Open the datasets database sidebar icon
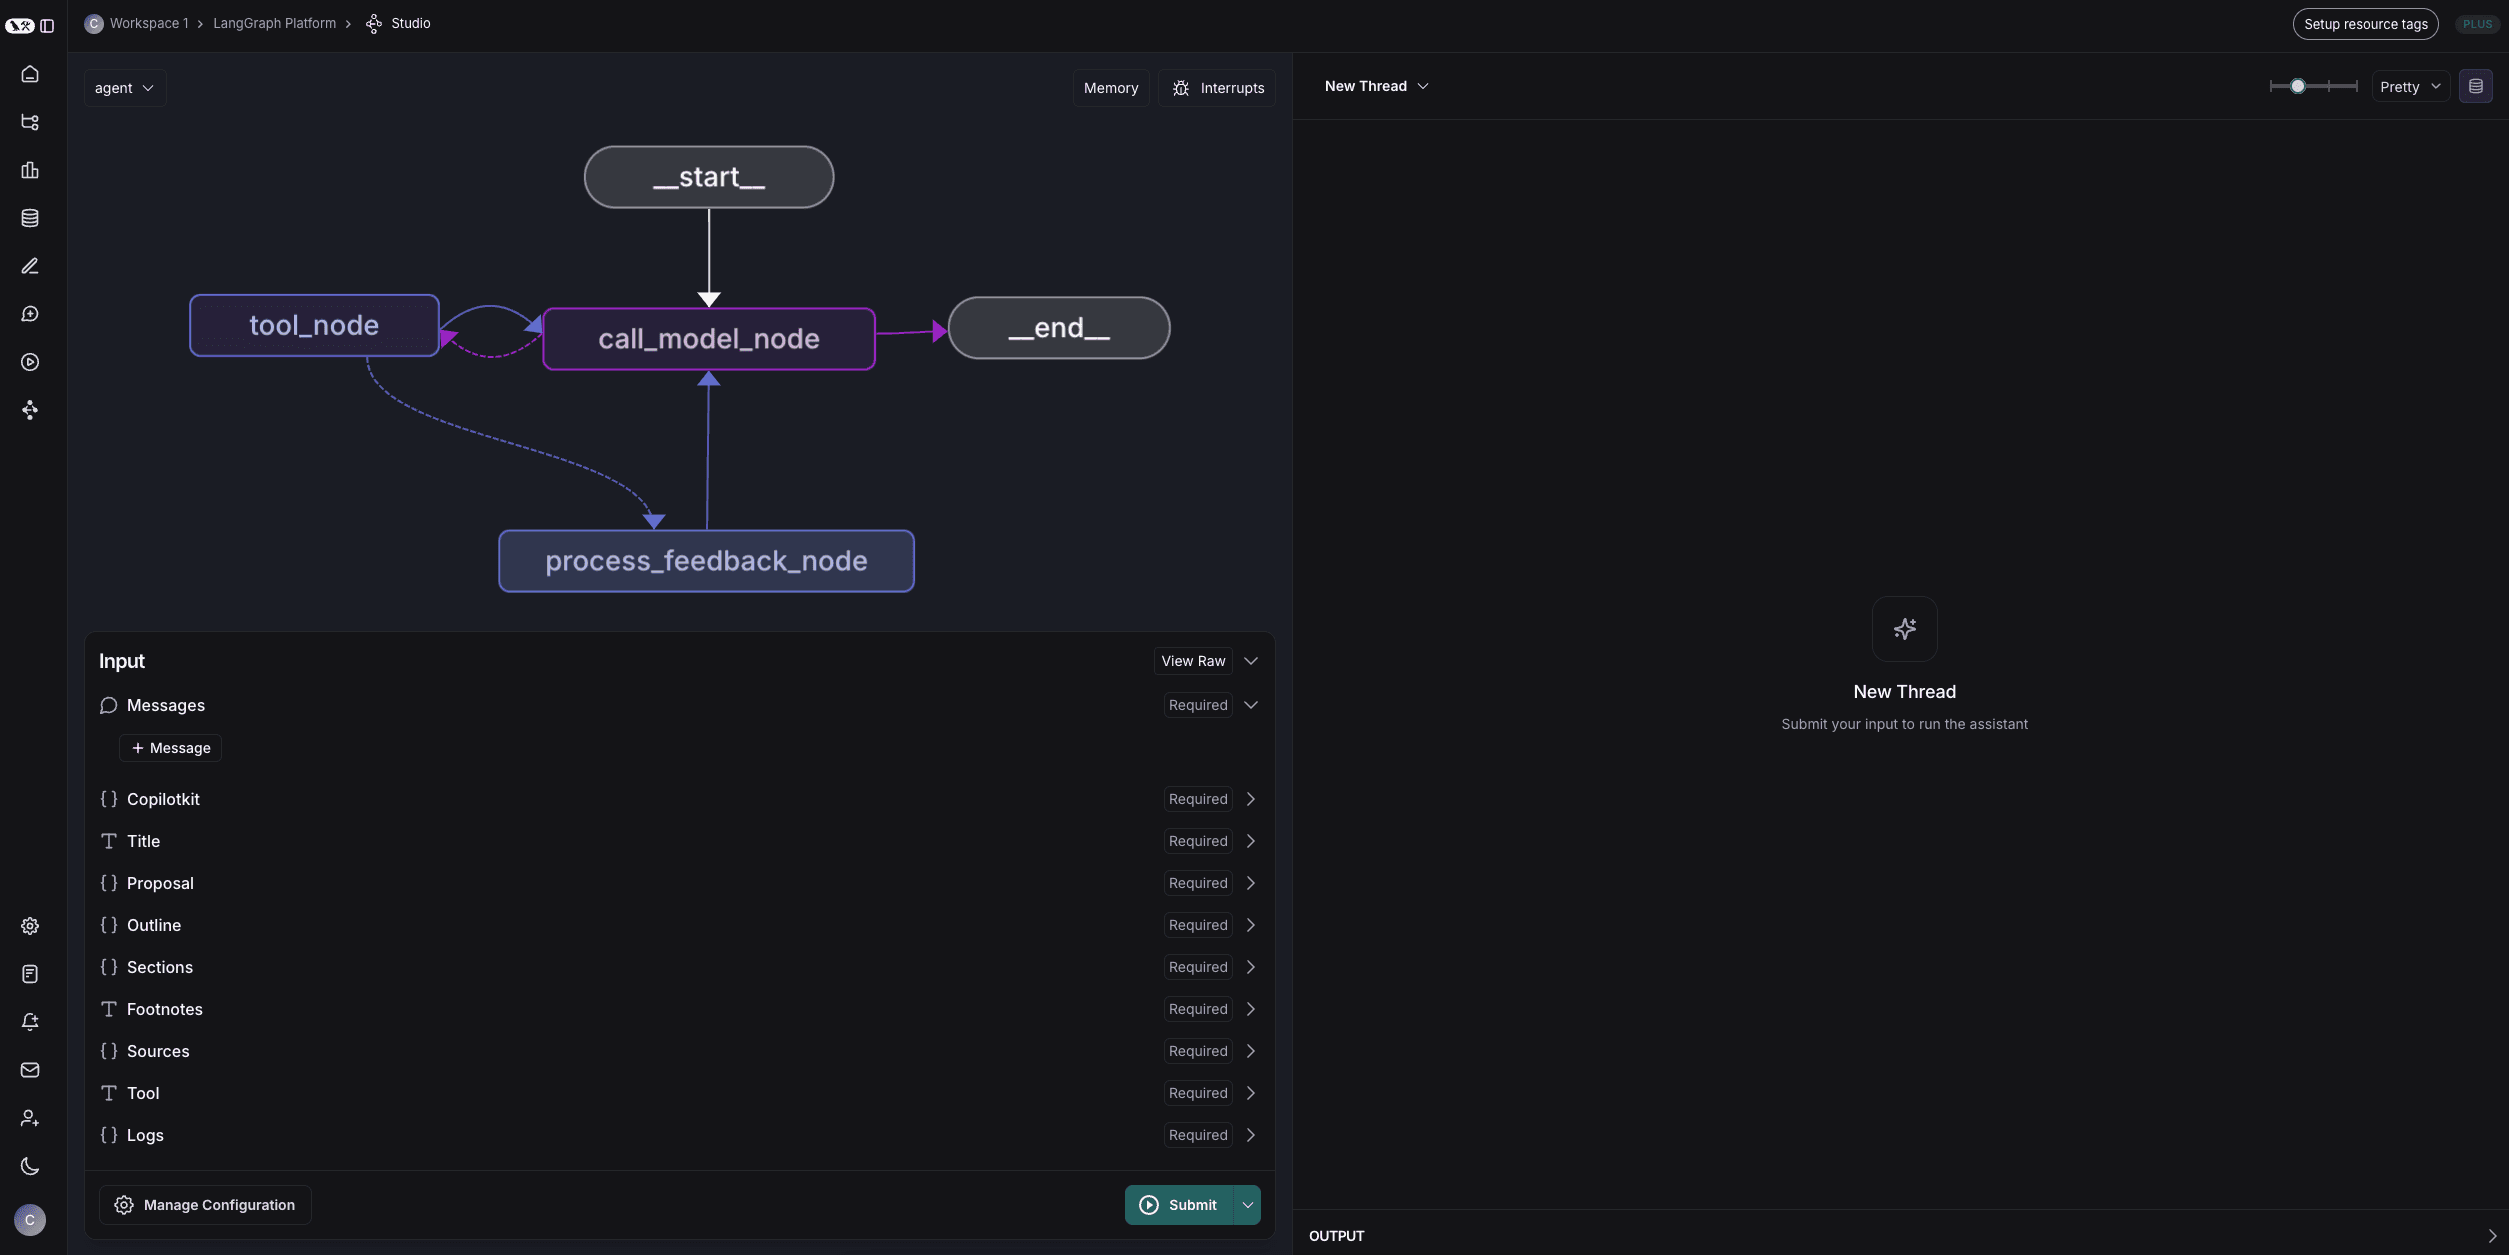2509x1255 pixels. coord(30,218)
